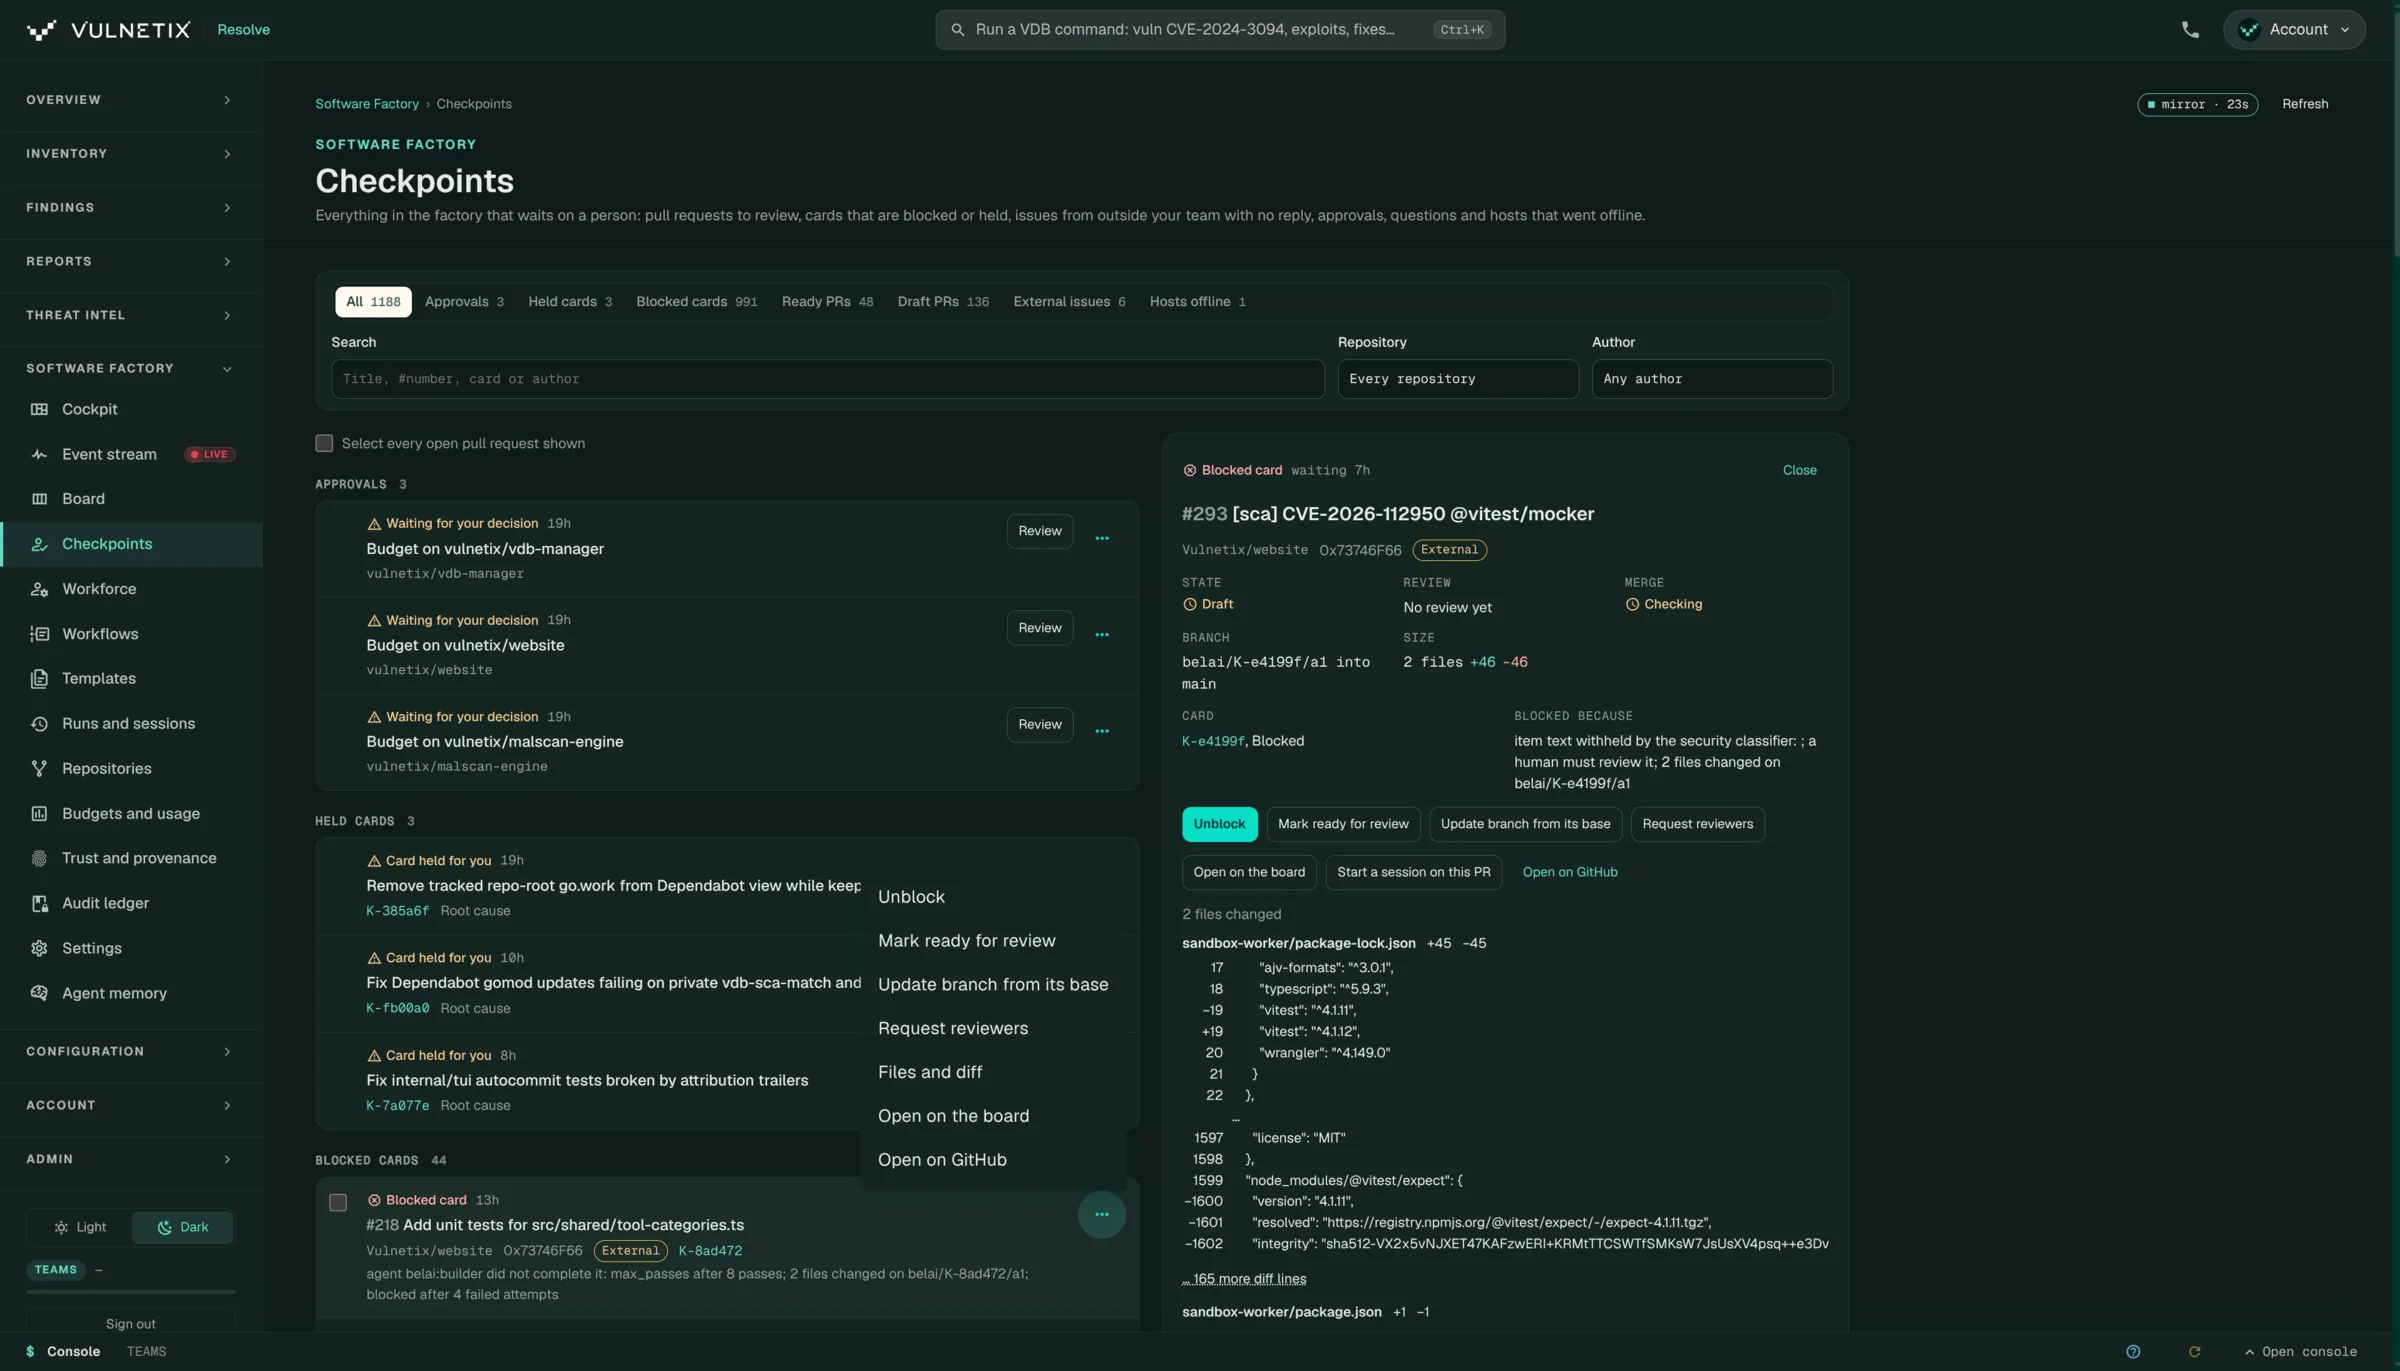The image size is (2400, 1371).
Task: Open Settings in the sidebar
Action: coord(131,948)
